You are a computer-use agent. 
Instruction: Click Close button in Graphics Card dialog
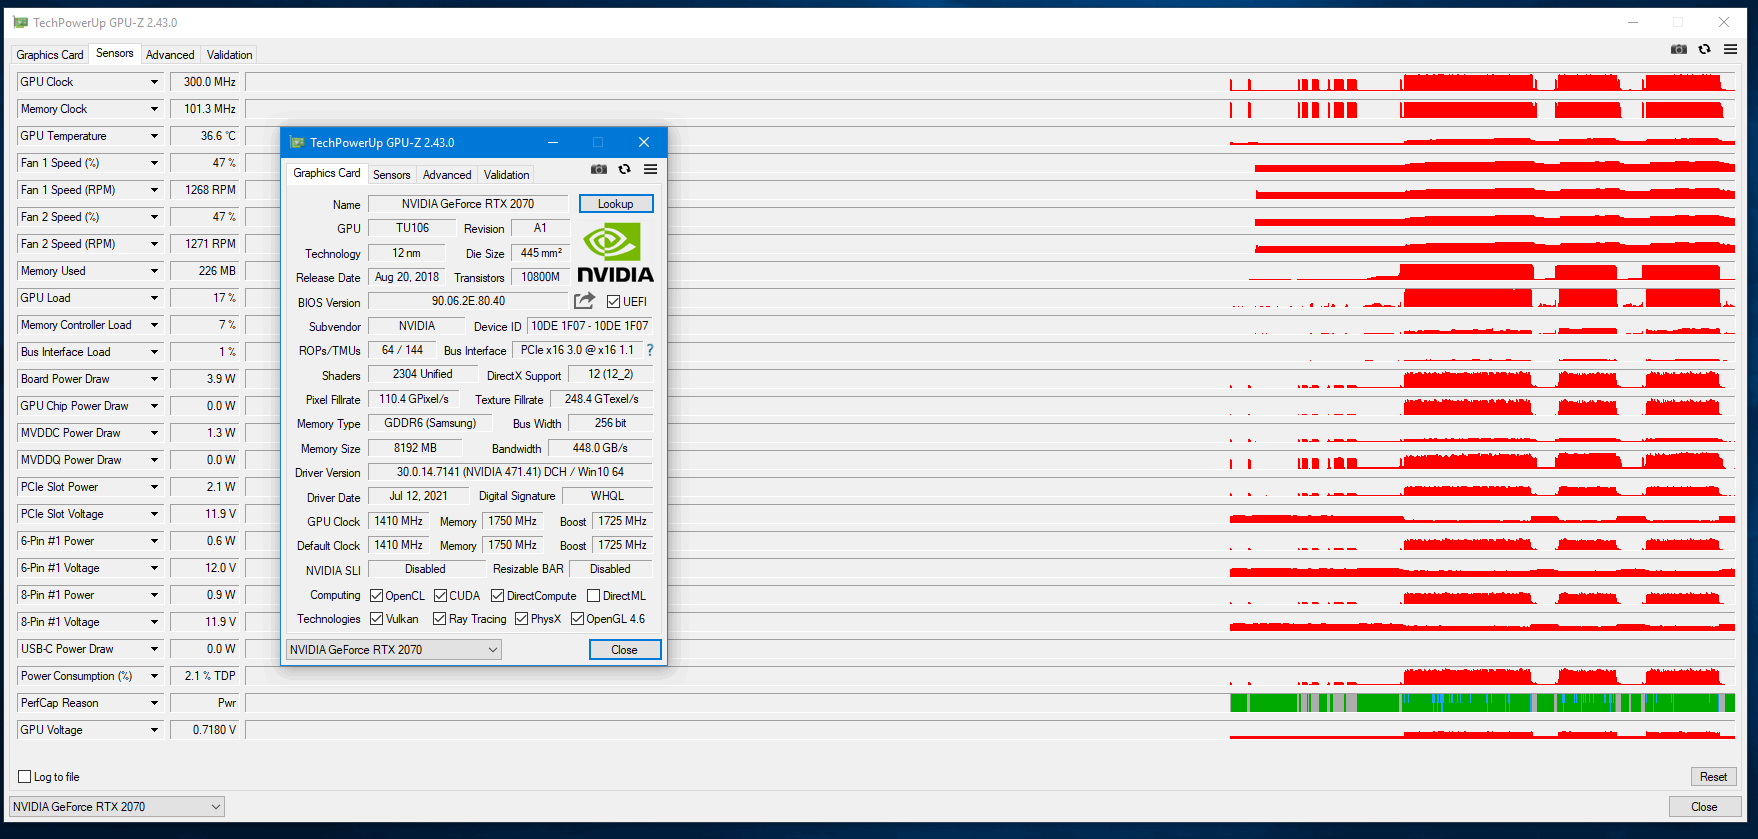pyautogui.click(x=625, y=650)
